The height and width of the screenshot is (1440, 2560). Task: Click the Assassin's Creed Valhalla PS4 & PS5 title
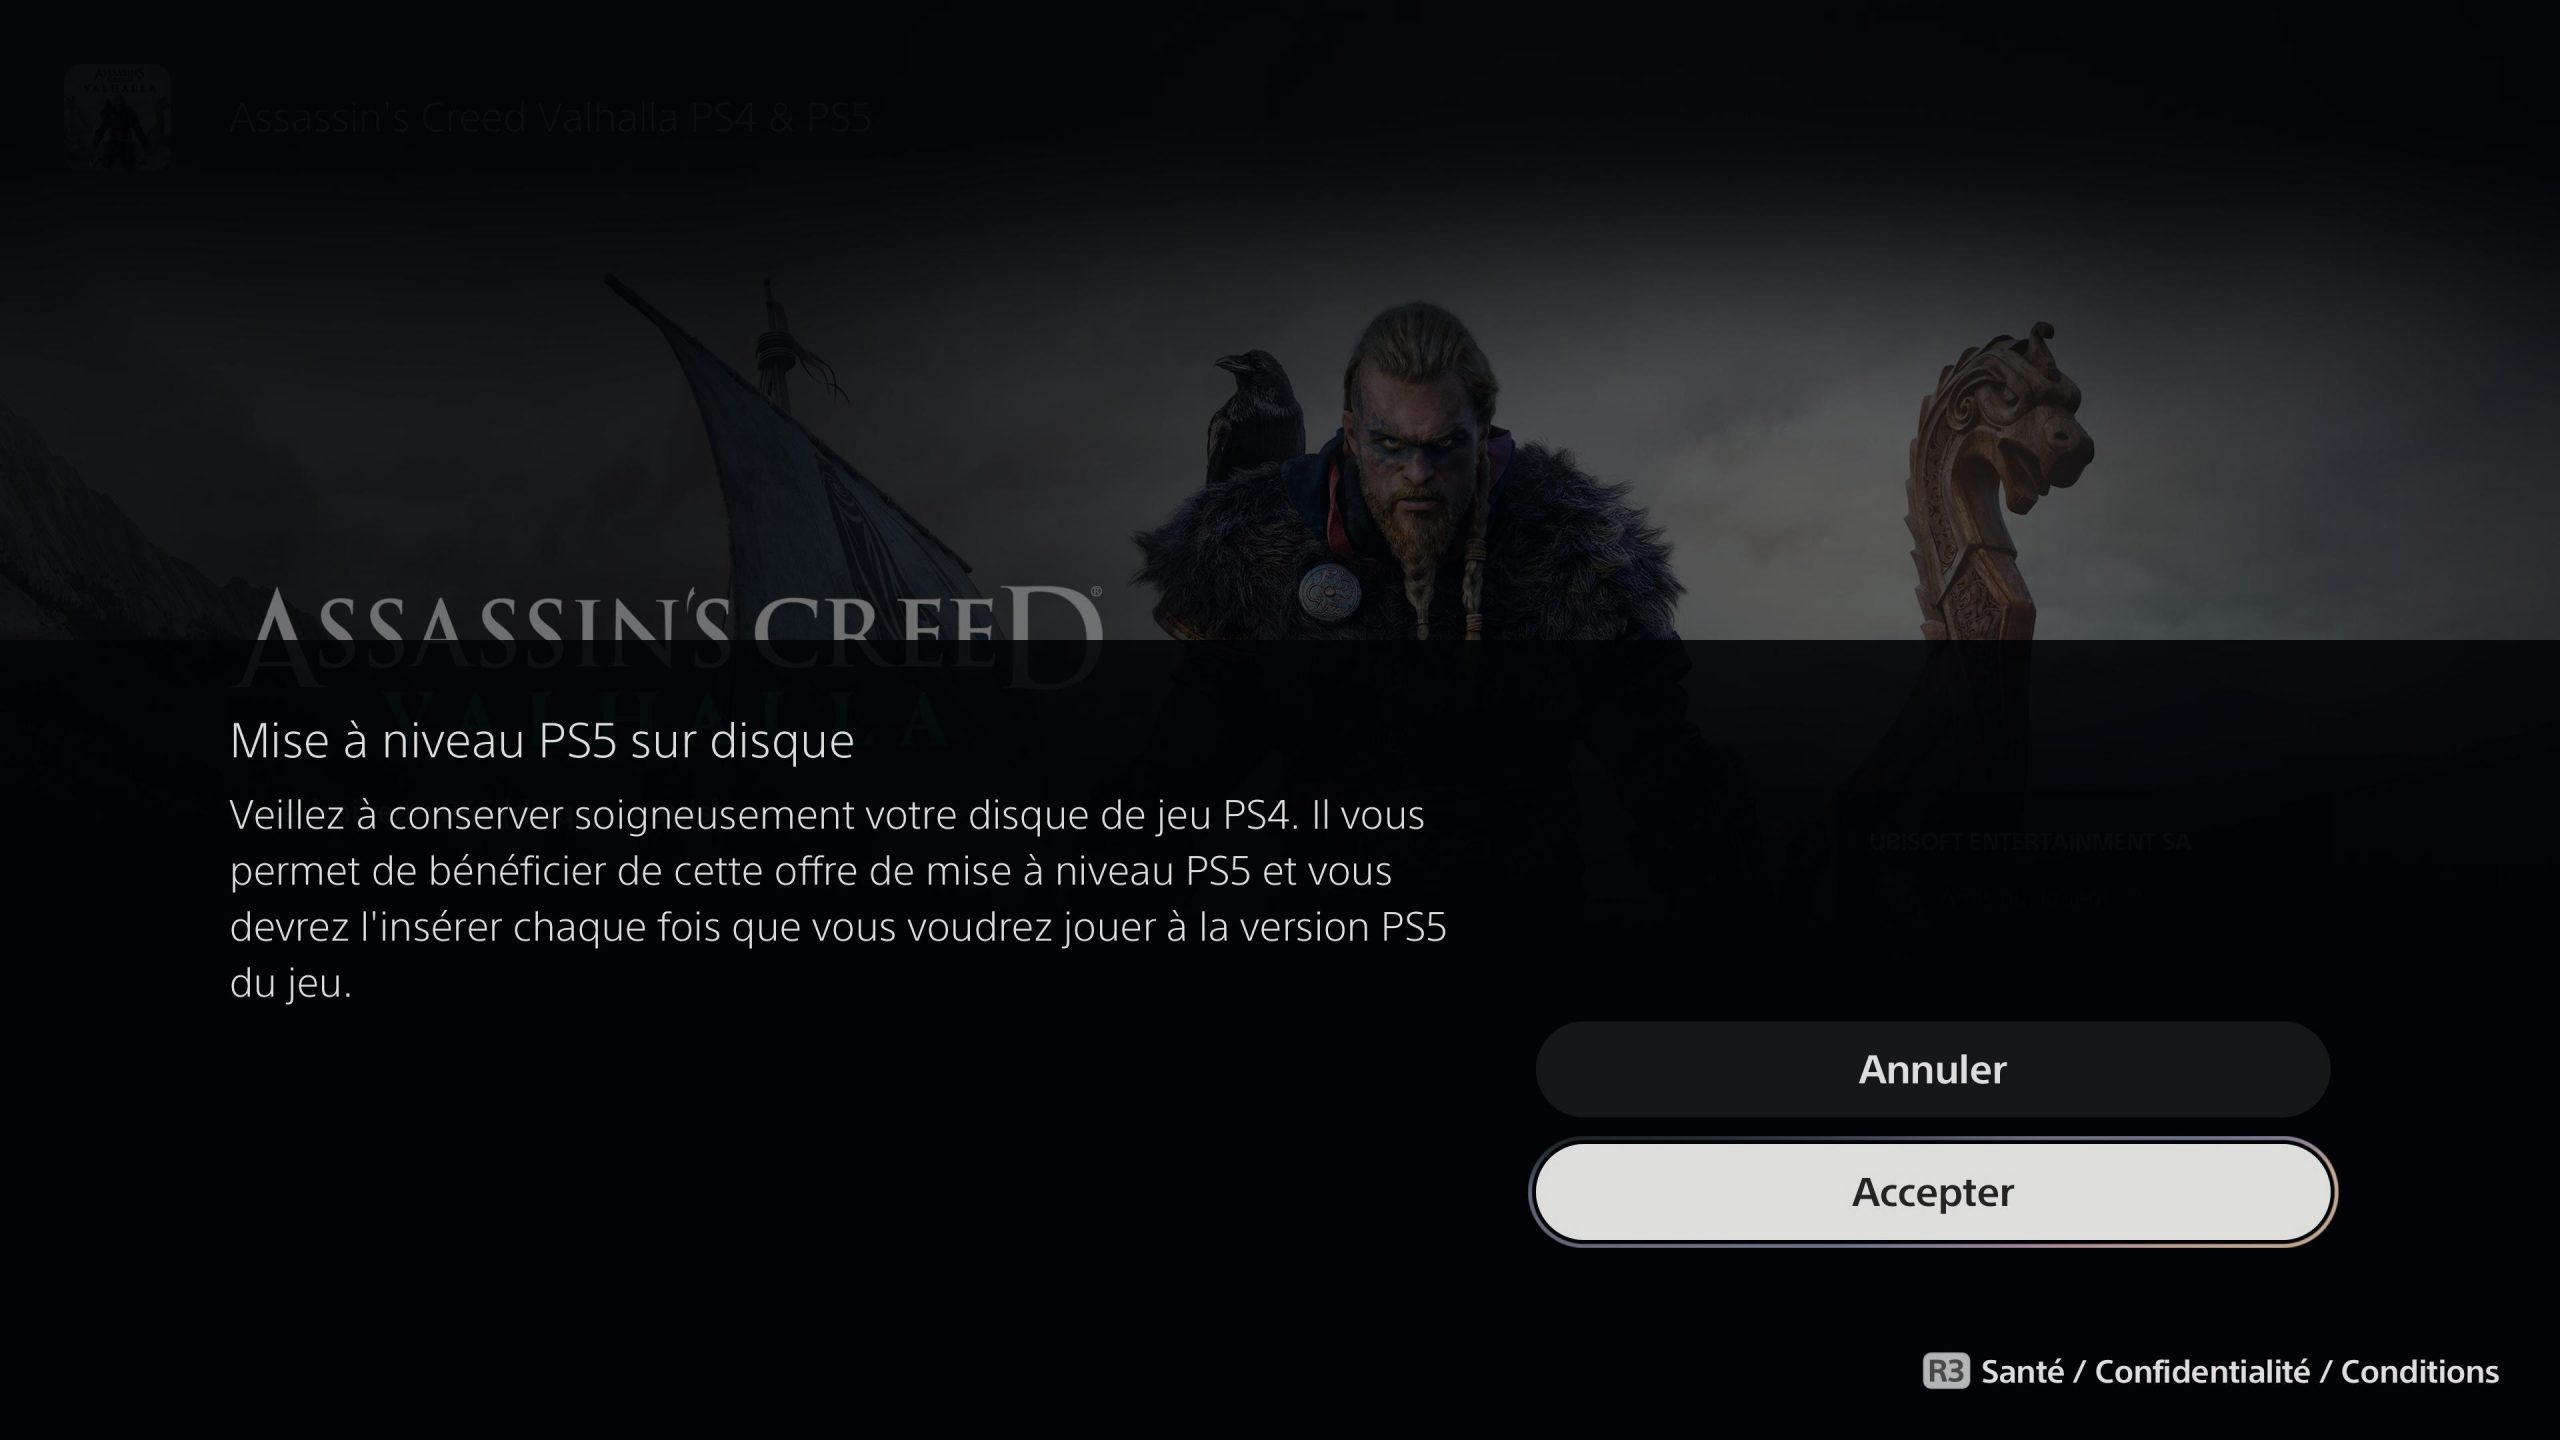[x=551, y=118]
